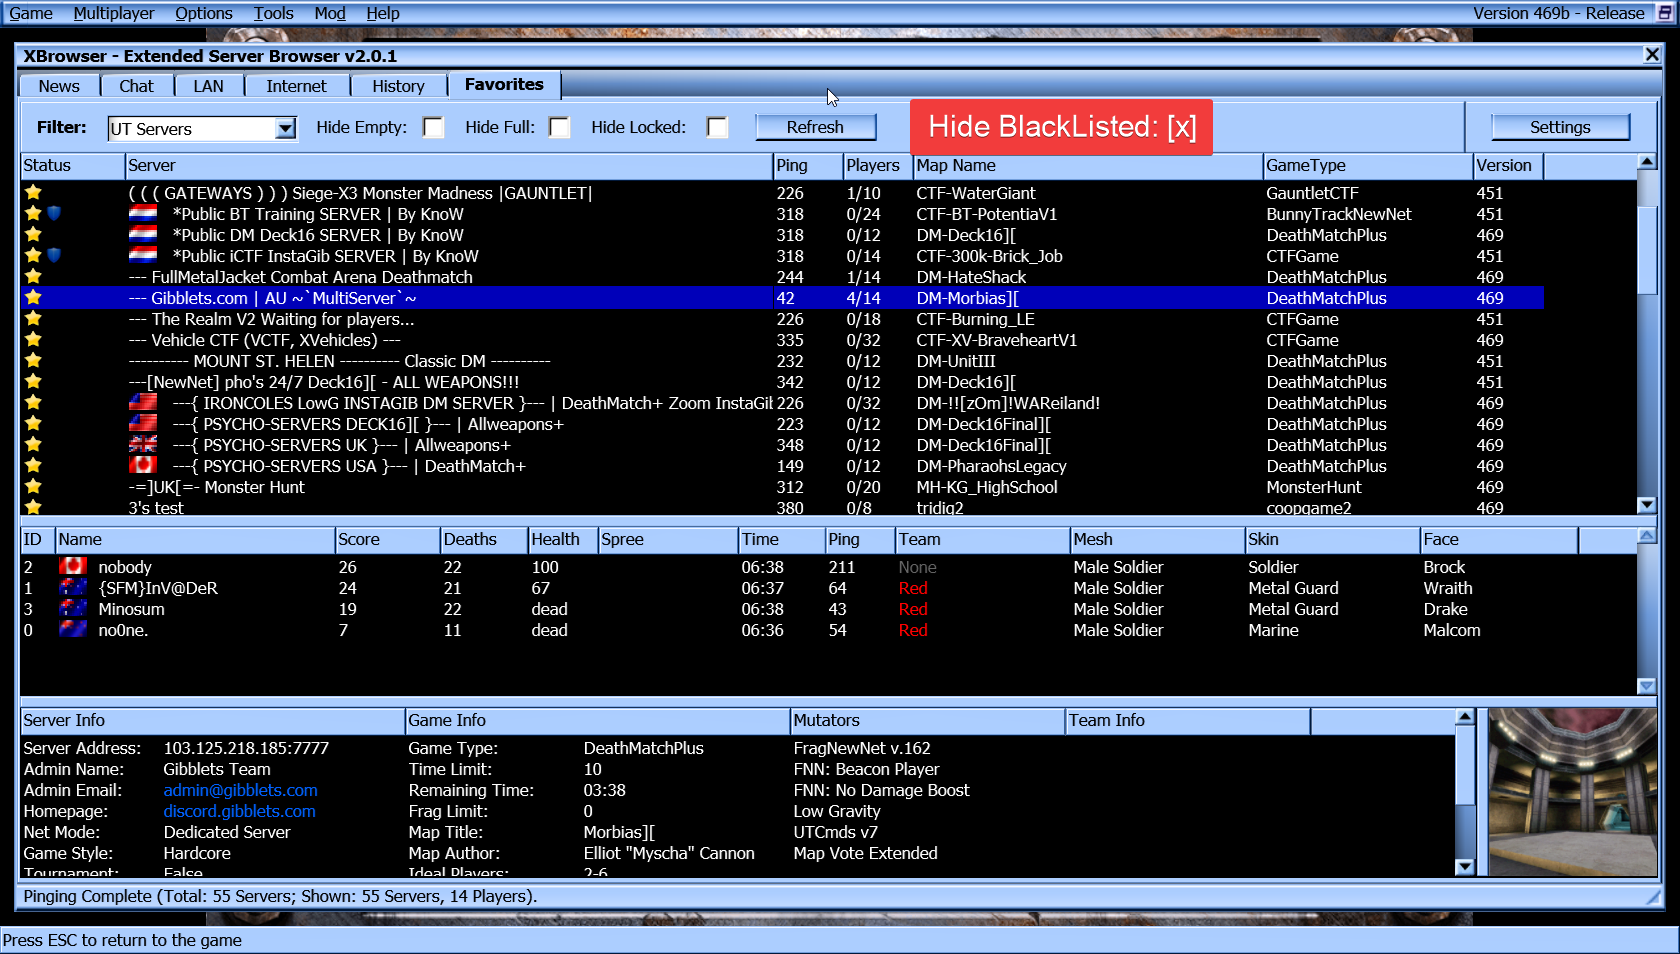The image size is (1680, 954).
Task: Click favorite star of Monster Hunt server
Action: pos(33,486)
